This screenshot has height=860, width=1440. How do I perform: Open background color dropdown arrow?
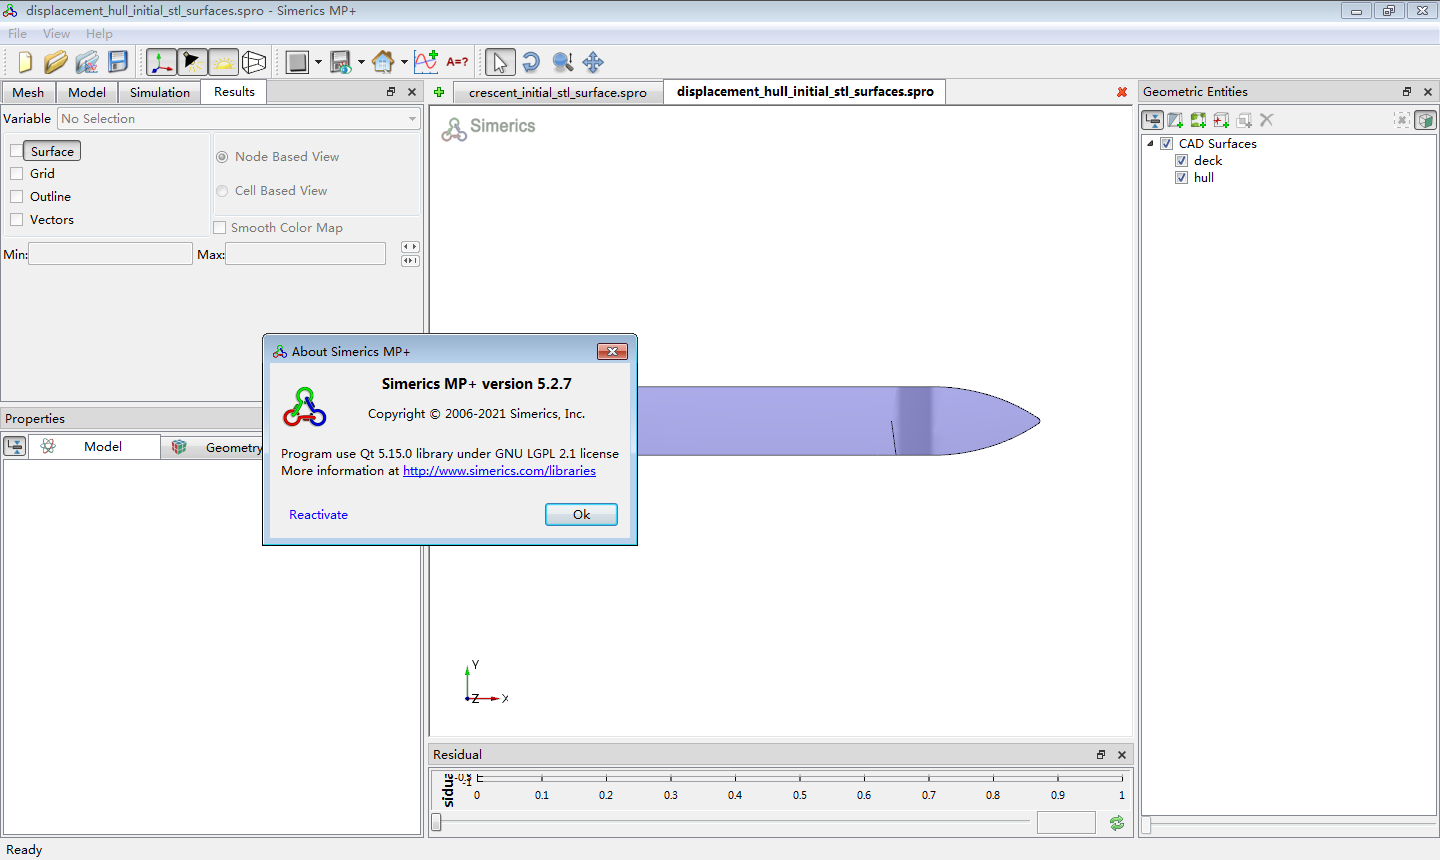click(x=318, y=62)
